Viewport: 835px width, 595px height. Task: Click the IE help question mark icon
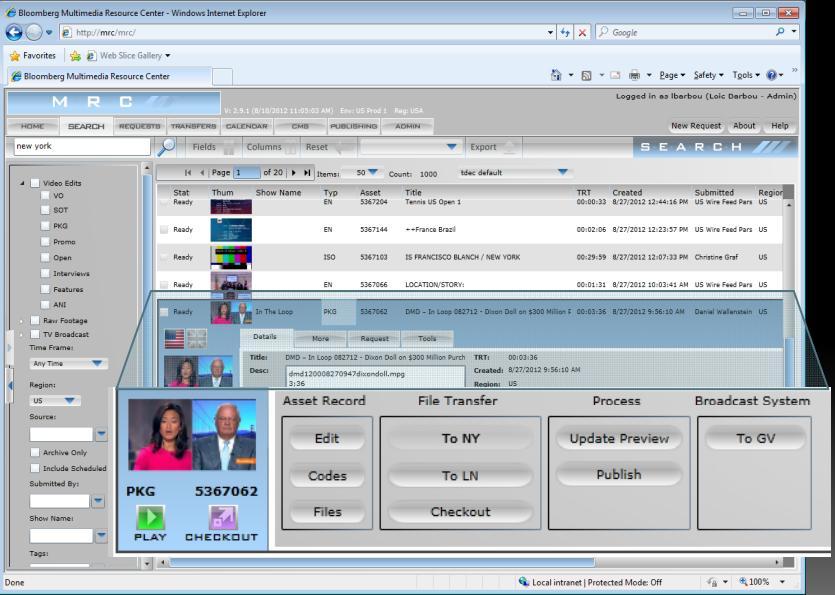click(771, 75)
